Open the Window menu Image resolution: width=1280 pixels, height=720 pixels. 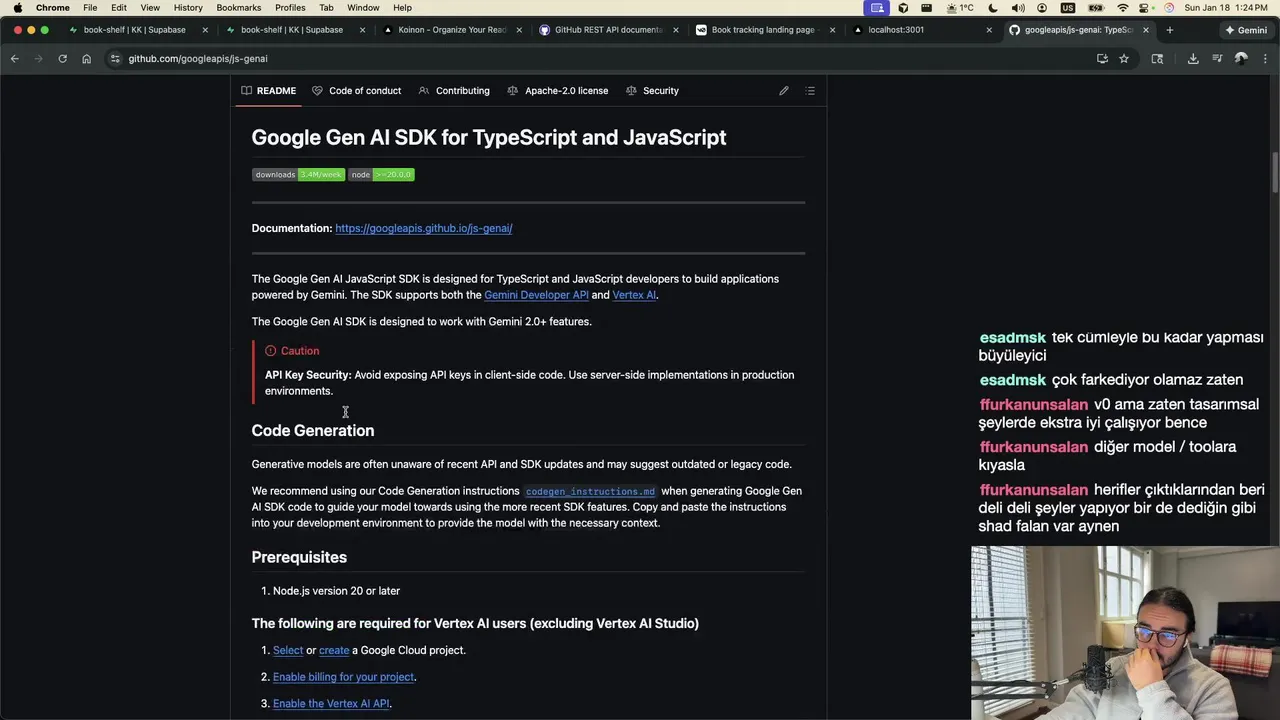tap(363, 7)
